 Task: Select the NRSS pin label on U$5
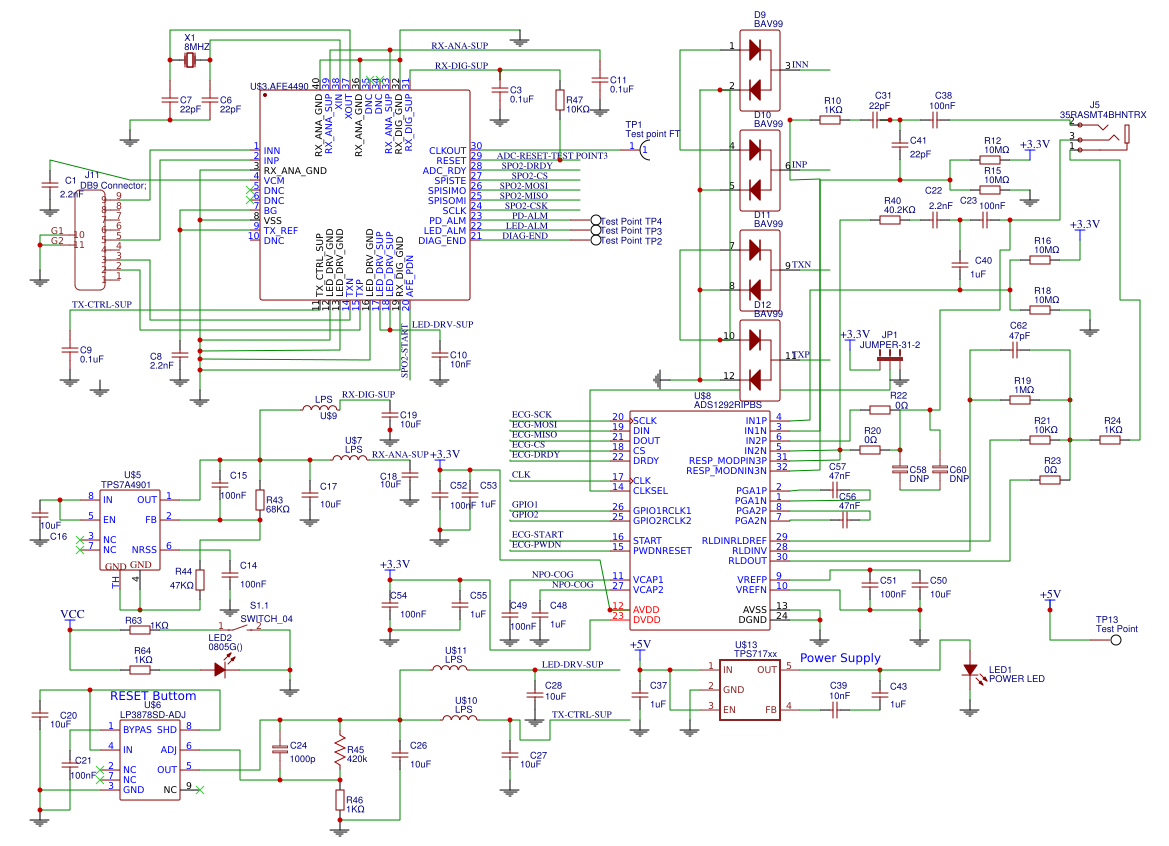tap(144, 549)
